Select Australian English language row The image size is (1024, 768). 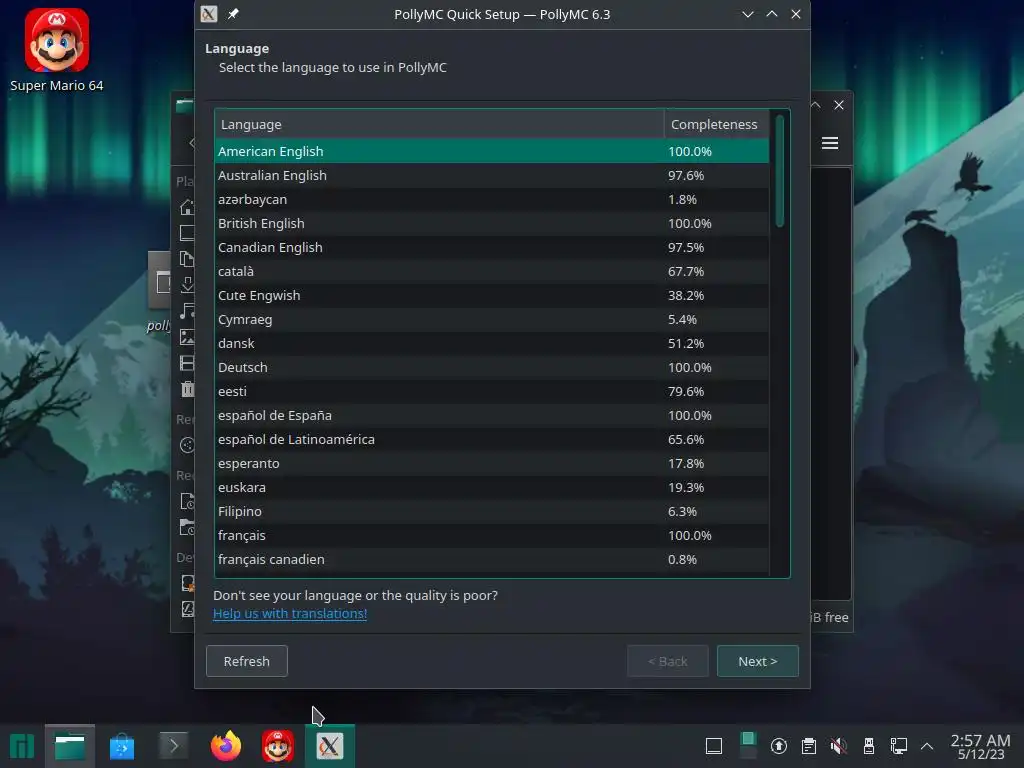tap(492, 175)
